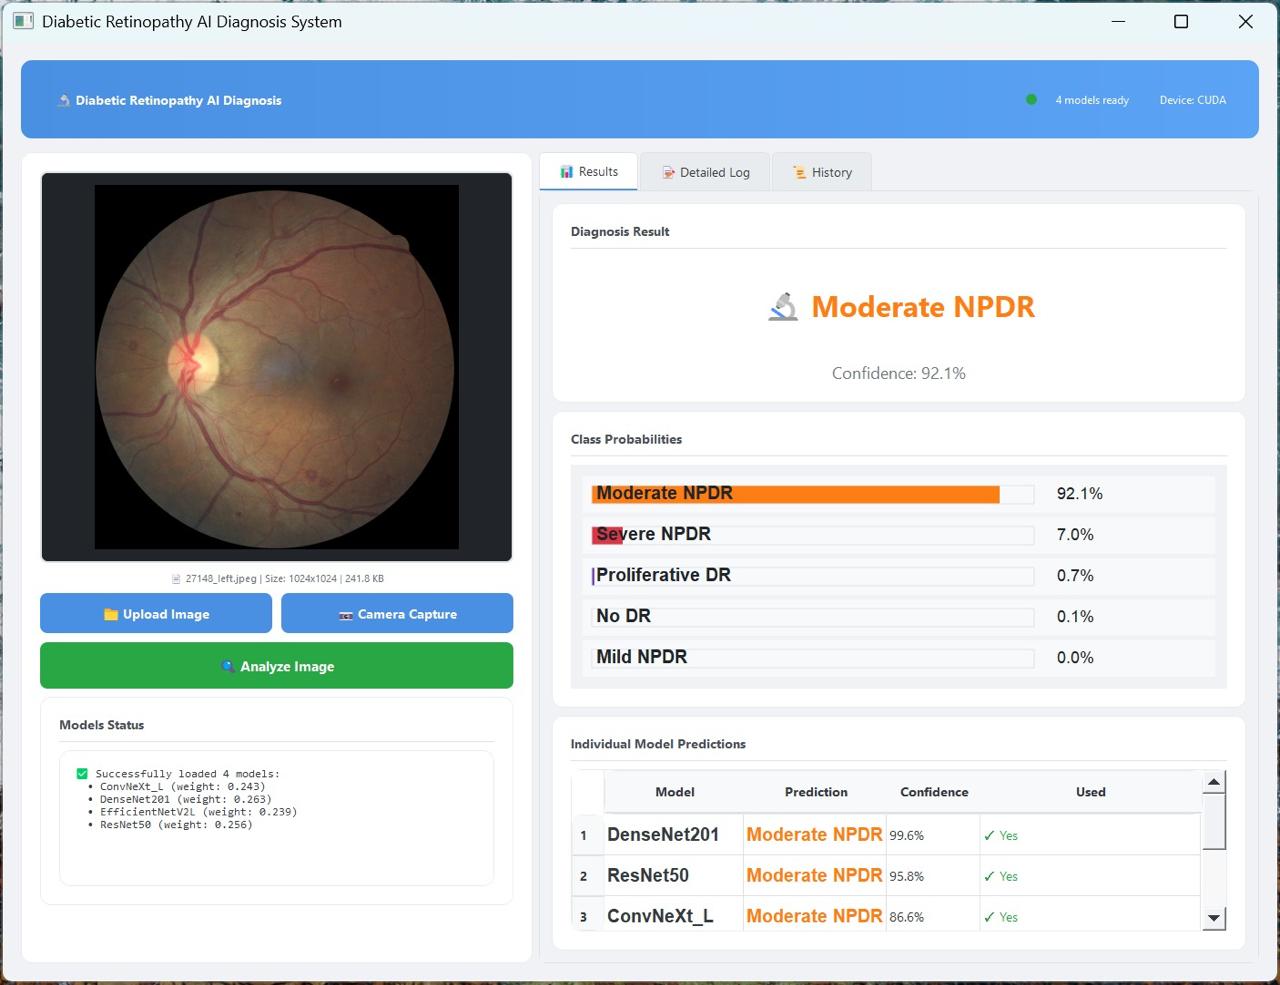The image size is (1280, 985).
Task: Open the History tab
Action: point(822,172)
